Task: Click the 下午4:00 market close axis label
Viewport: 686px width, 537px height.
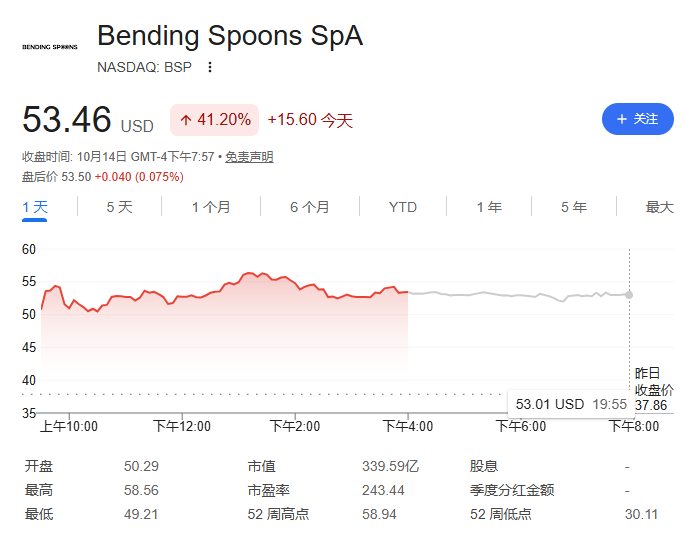Action: [x=408, y=426]
